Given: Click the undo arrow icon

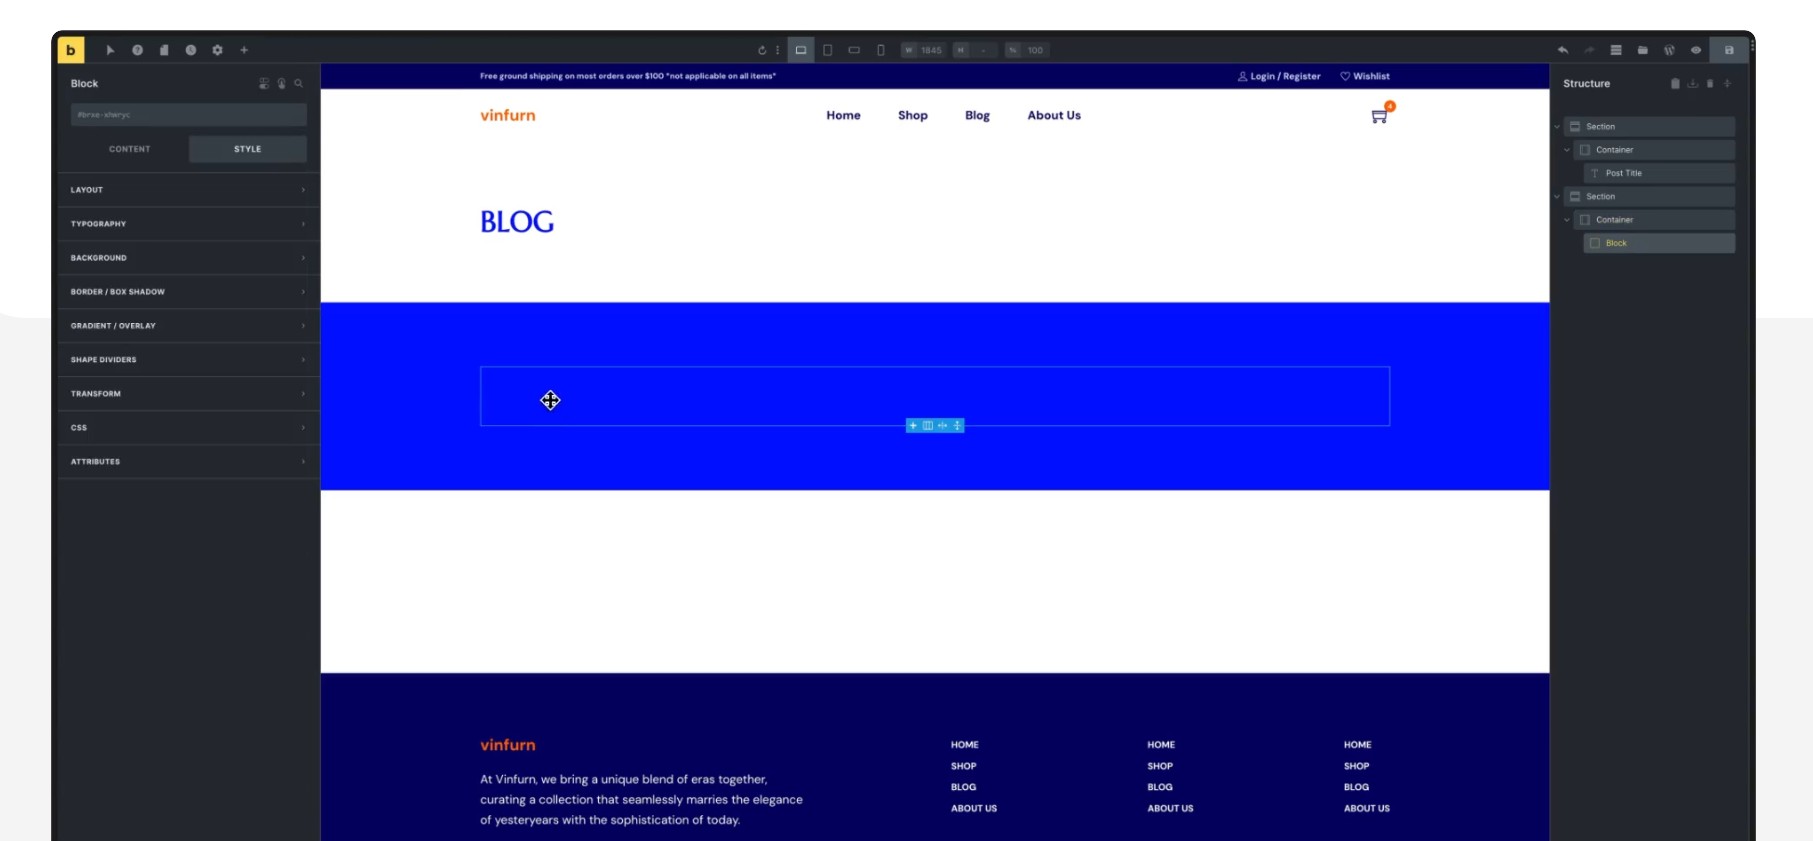Looking at the screenshot, I should coord(1563,50).
